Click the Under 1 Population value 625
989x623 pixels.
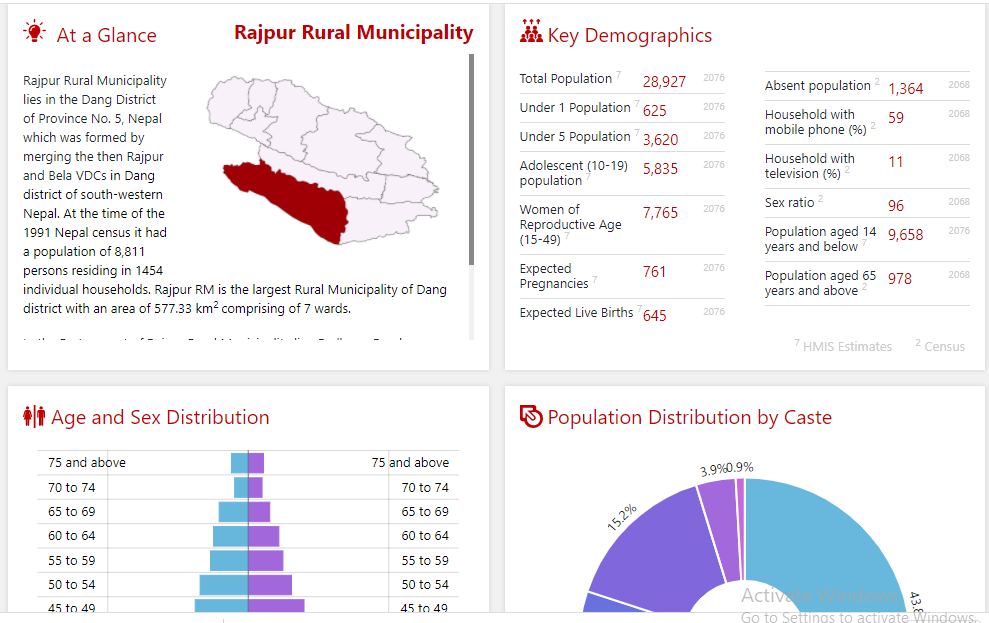coord(655,110)
